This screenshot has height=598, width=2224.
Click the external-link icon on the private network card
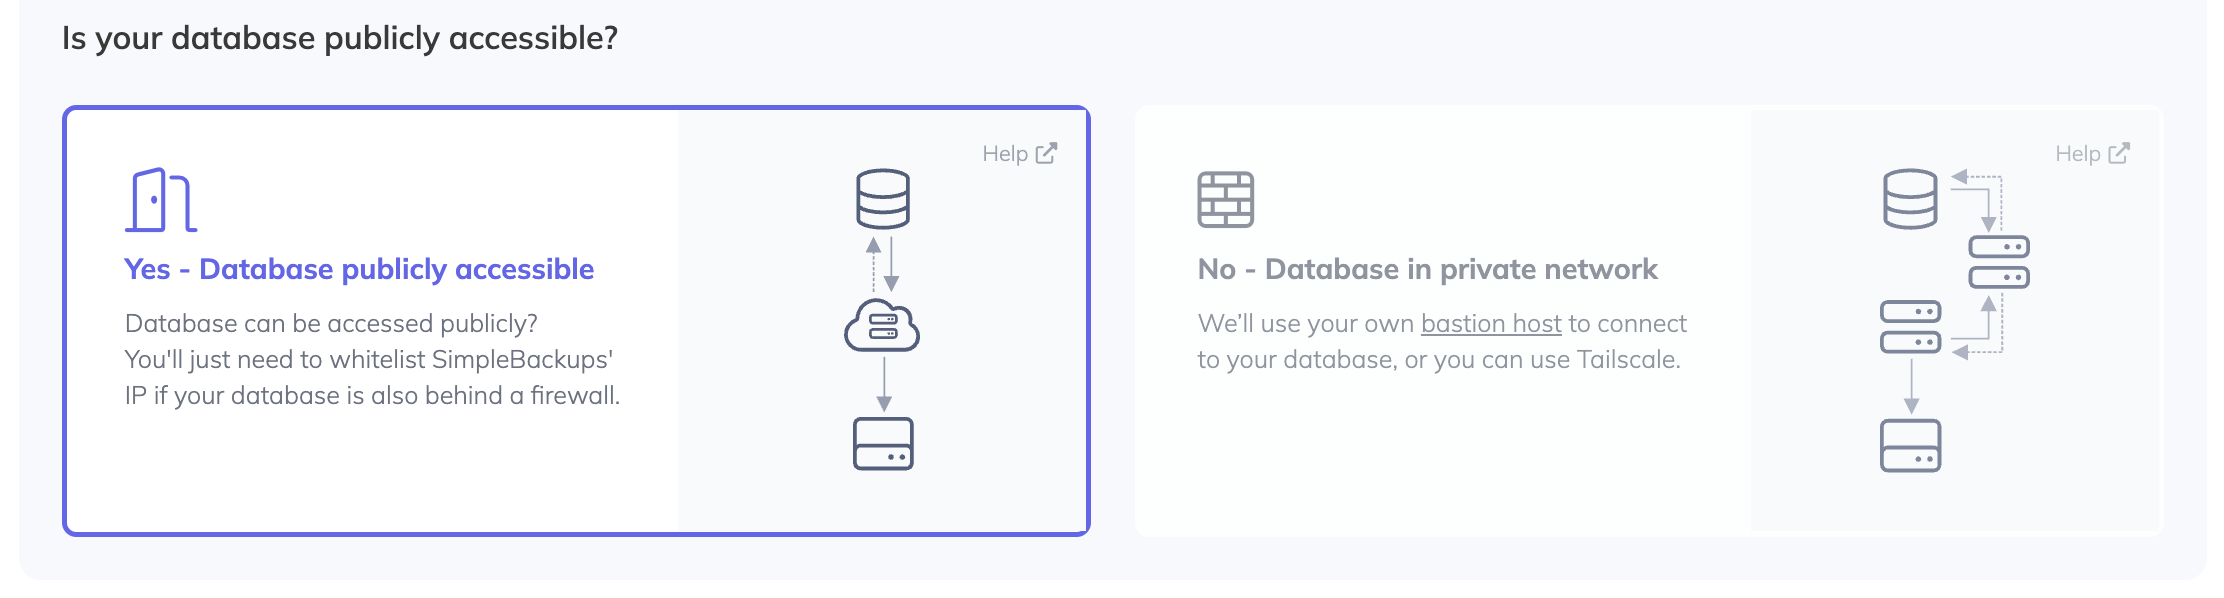(2119, 153)
